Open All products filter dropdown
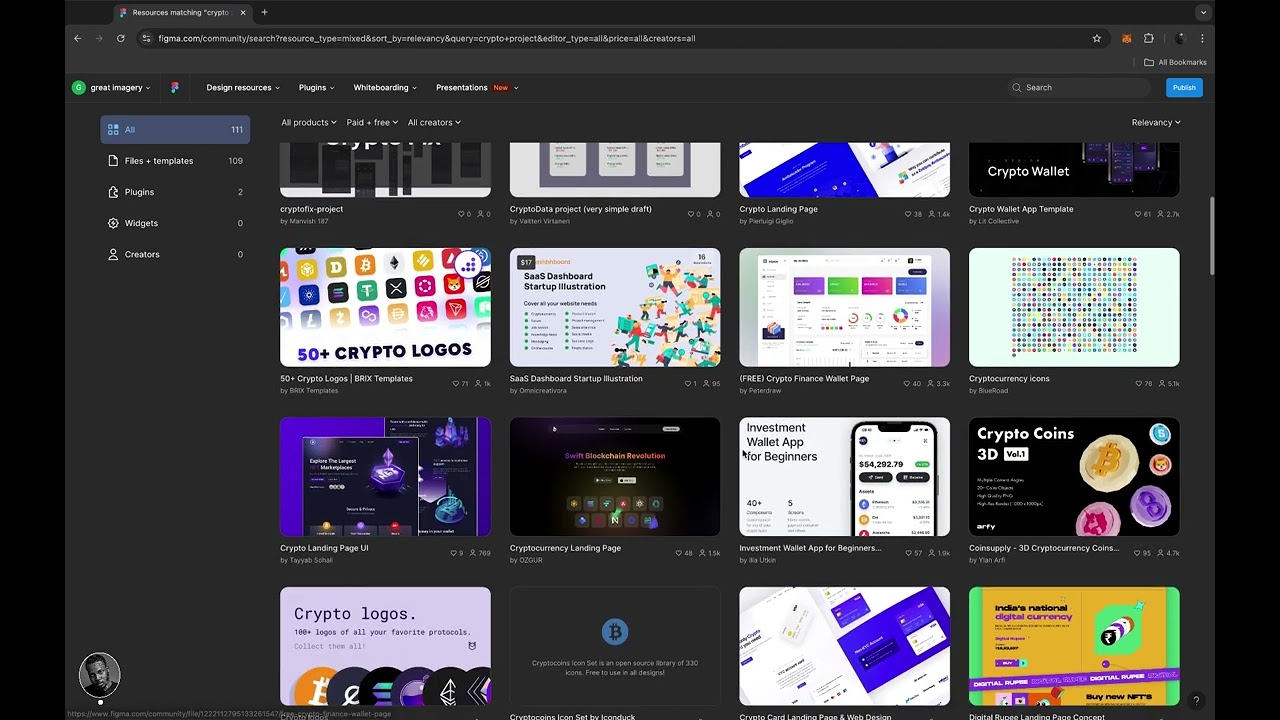The image size is (1280, 720). pos(308,122)
